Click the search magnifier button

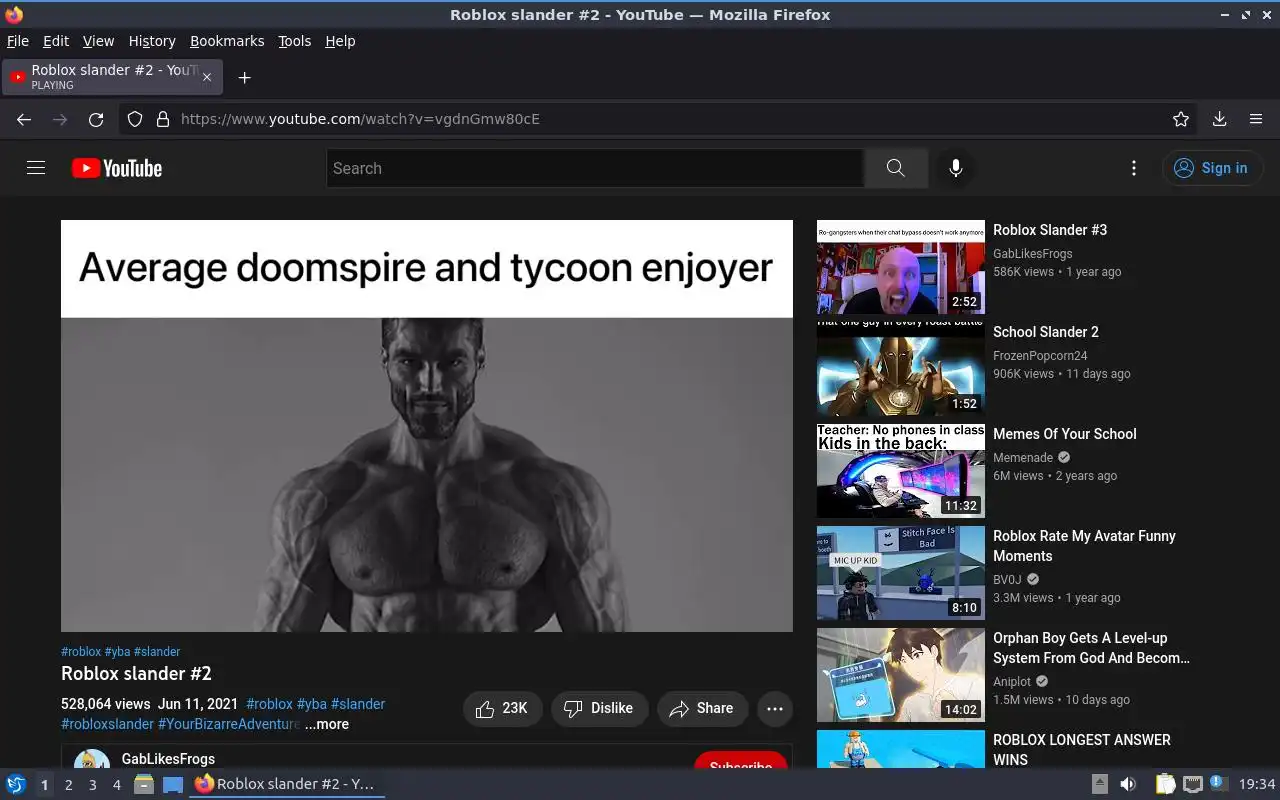coord(895,168)
